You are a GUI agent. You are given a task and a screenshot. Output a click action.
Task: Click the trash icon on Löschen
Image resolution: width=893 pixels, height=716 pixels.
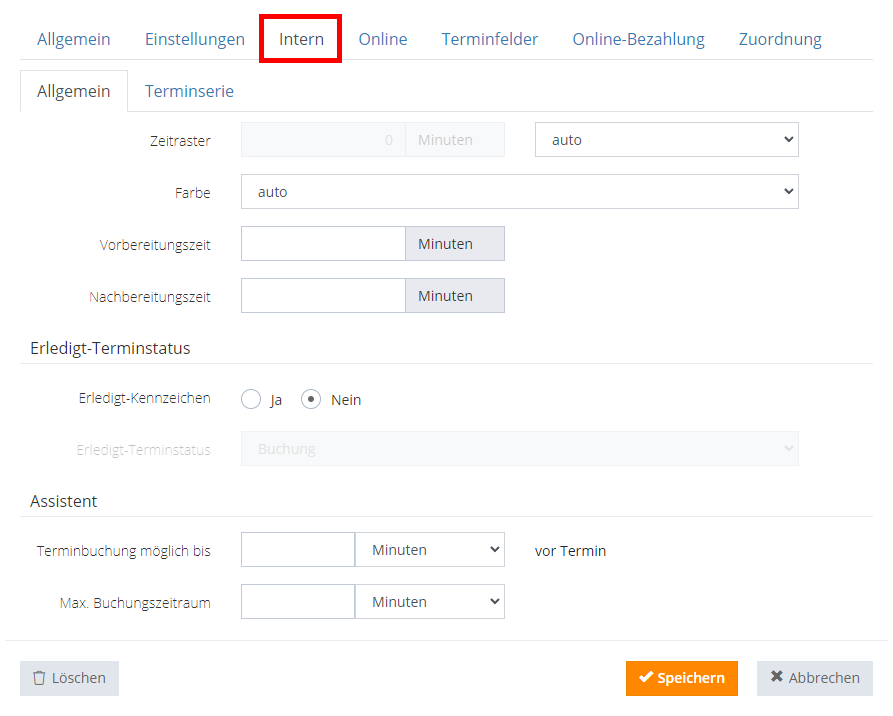coord(39,678)
